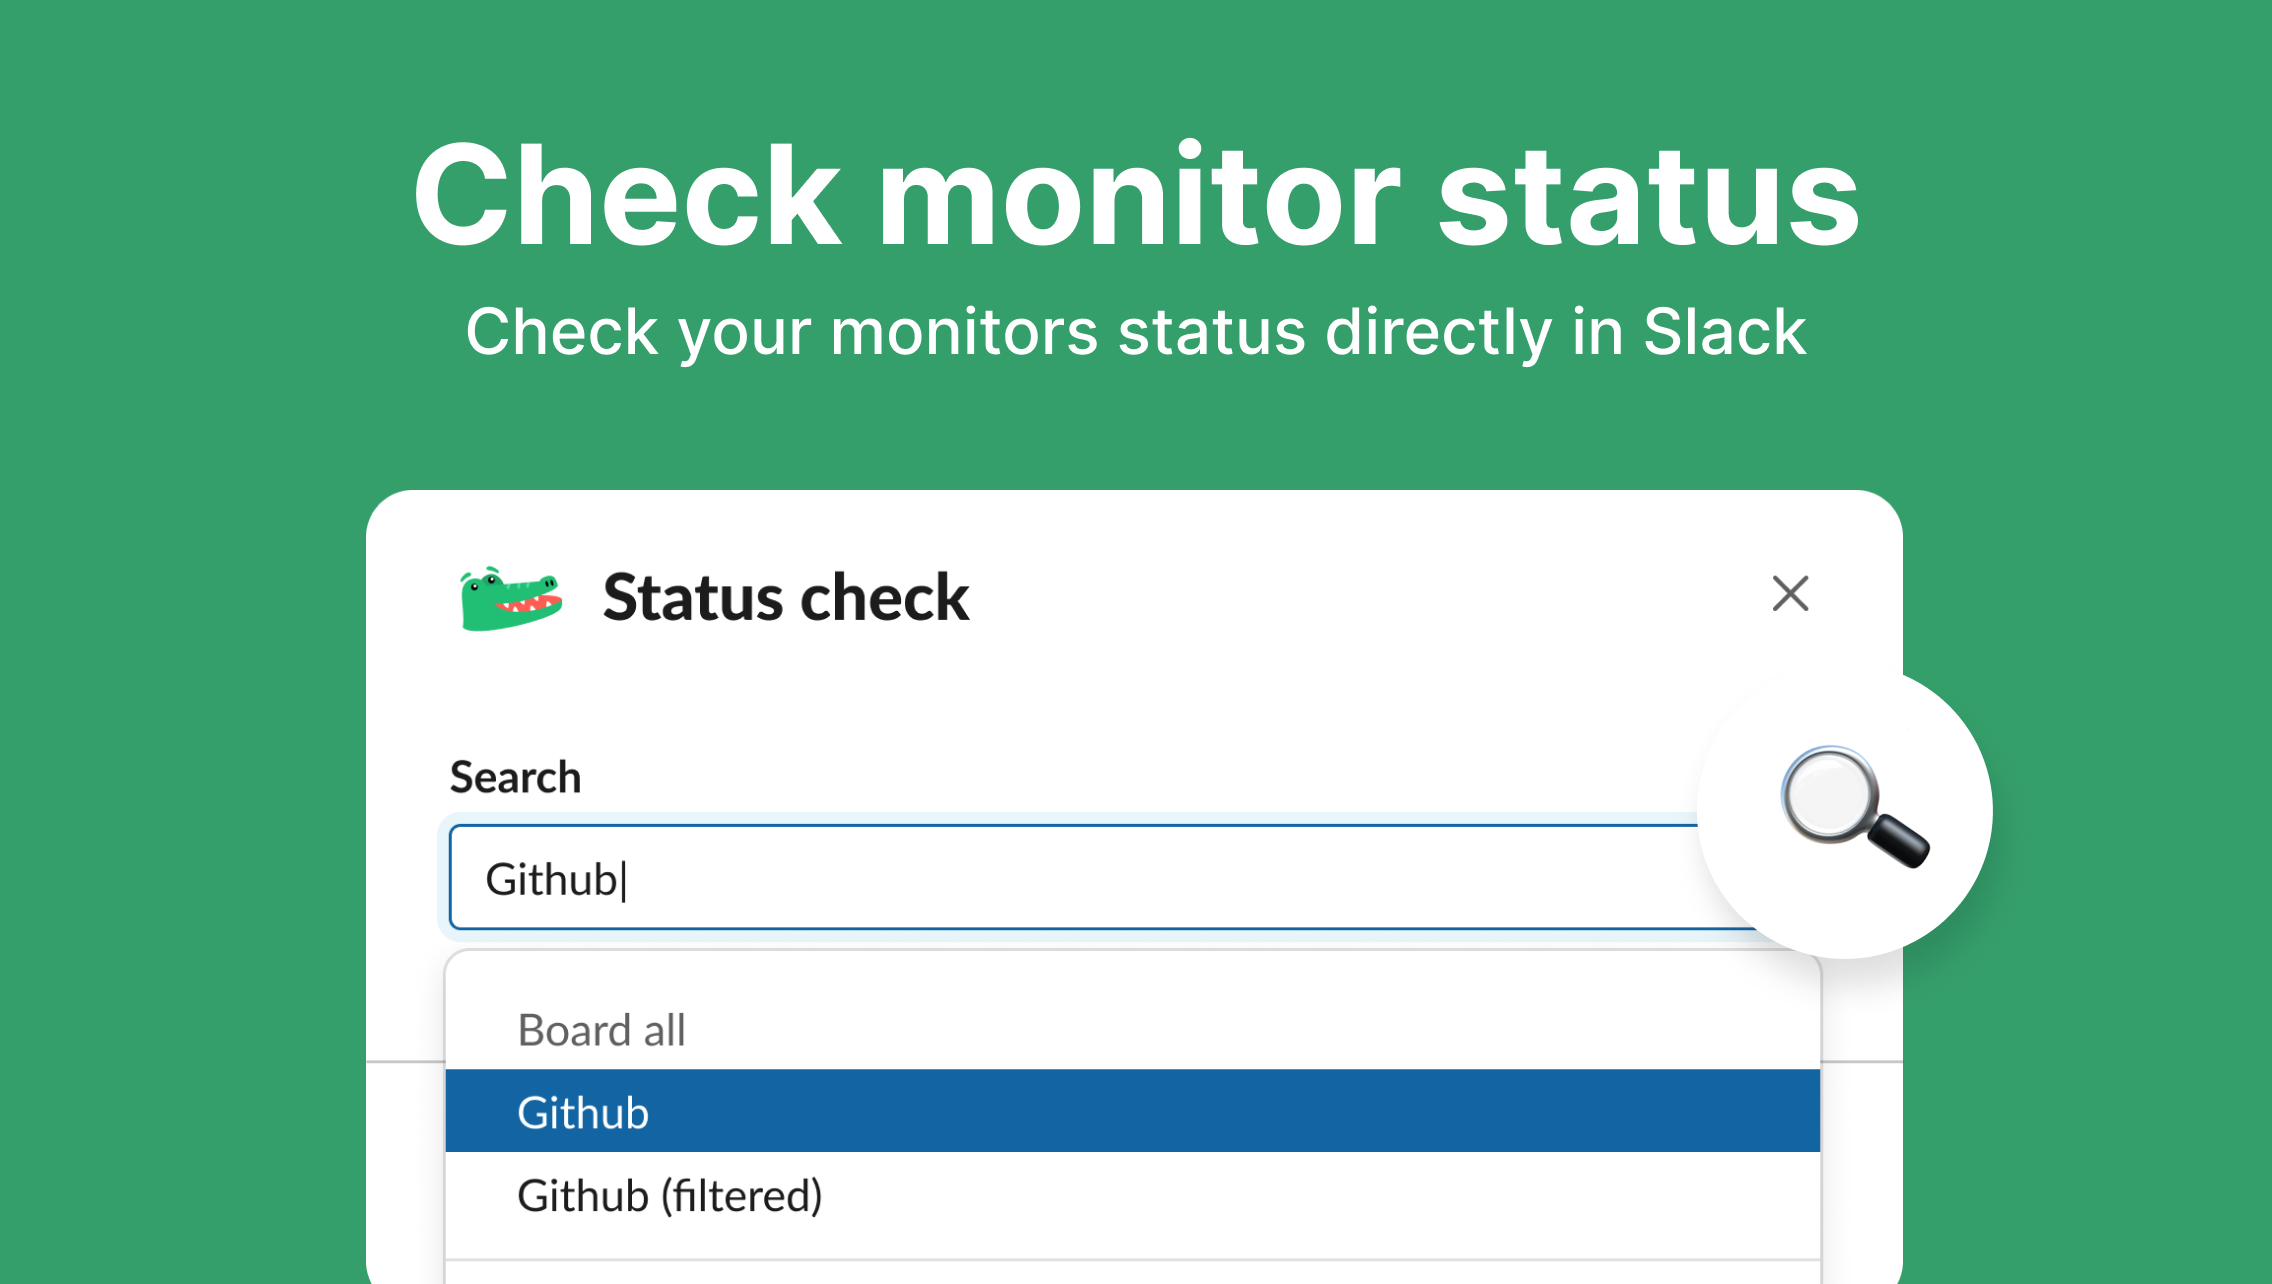Image resolution: width=2272 pixels, height=1284 pixels.
Task: Click the Status check dialog title
Action: coord(786,598)
